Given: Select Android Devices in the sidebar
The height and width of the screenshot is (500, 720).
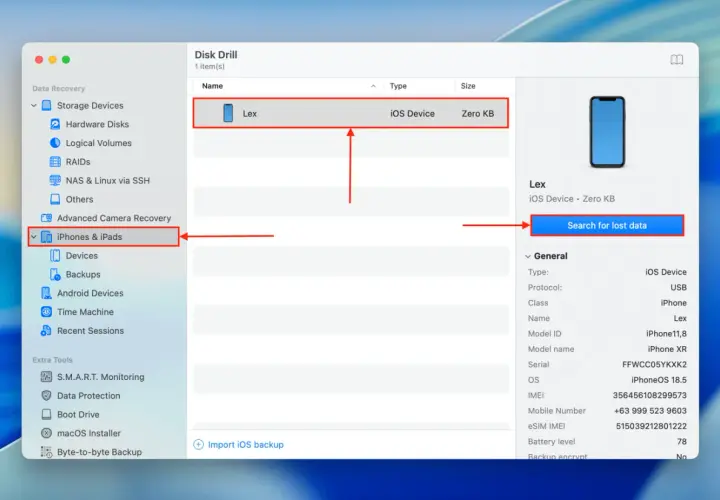Looking at the screenshot, I should (90, 293).
